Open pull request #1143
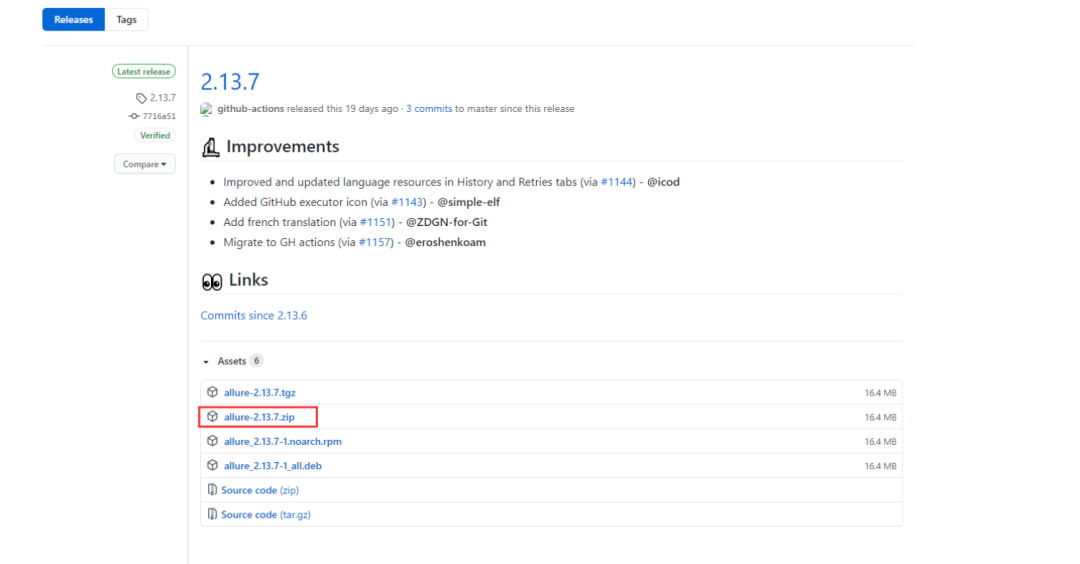 coord(407,202)
